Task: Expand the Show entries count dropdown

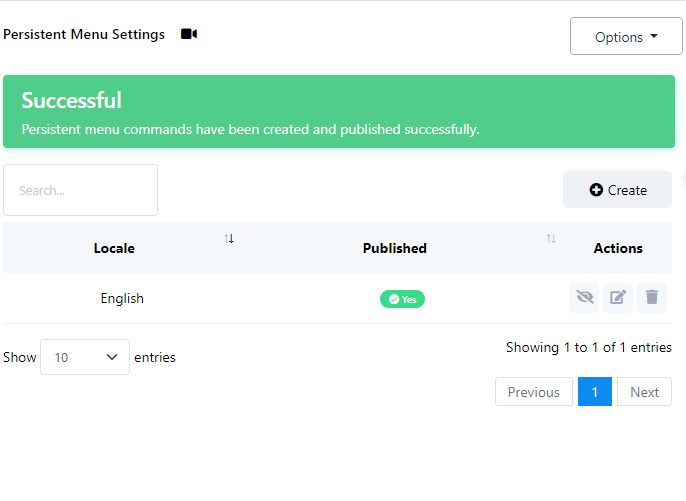Action: click(x=85, y=357)
